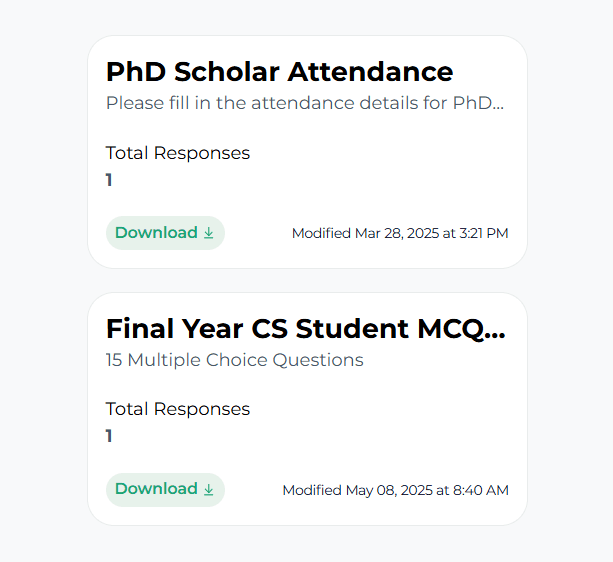613x562 pixels.
Task: Click the 'Modified Mar 28, 2025' timestamp
Action: [400, 233]
